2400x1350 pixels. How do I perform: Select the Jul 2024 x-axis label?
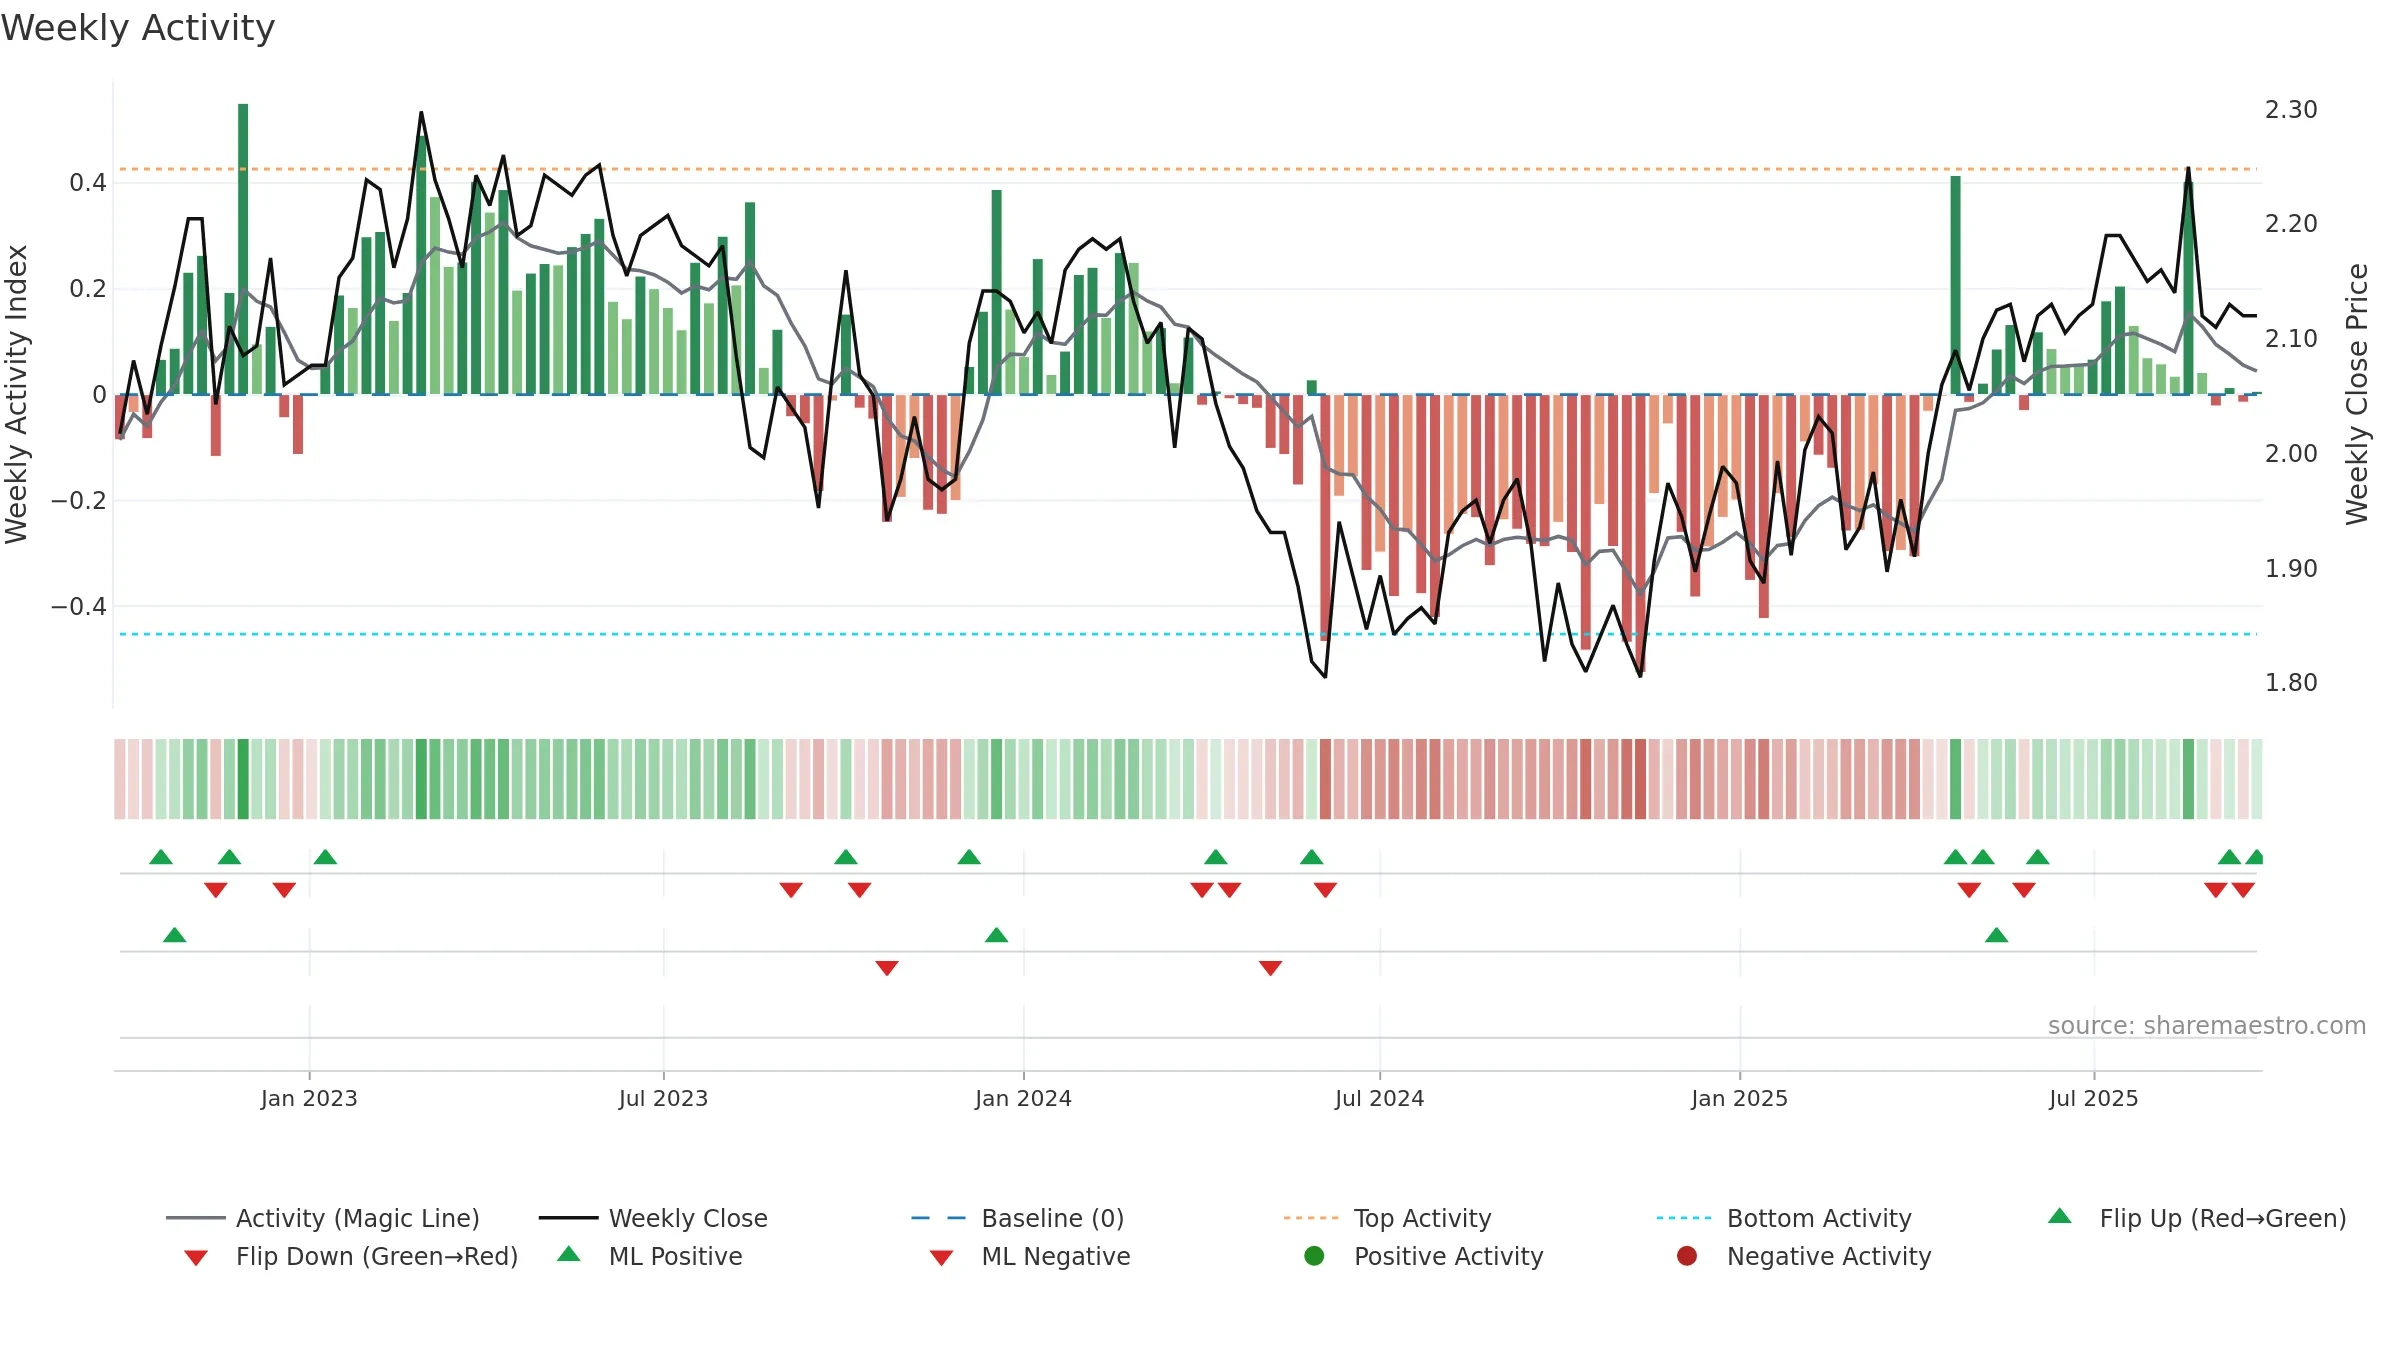click(1379, 1098)
